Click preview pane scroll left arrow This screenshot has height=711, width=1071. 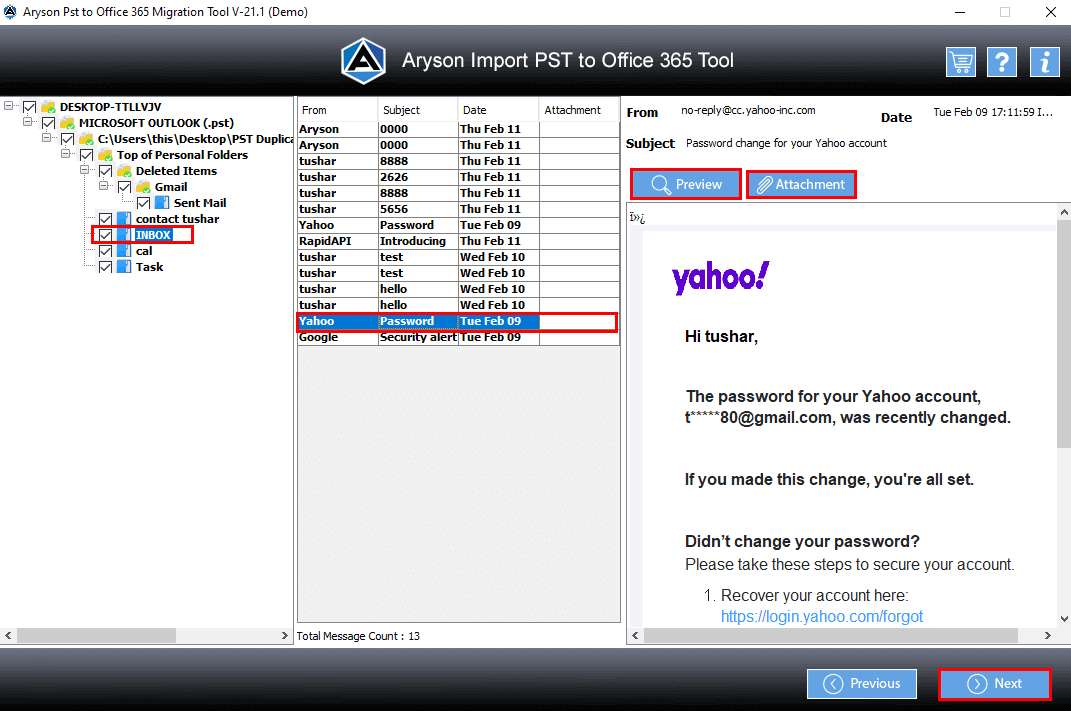click(x=635, y=635)
